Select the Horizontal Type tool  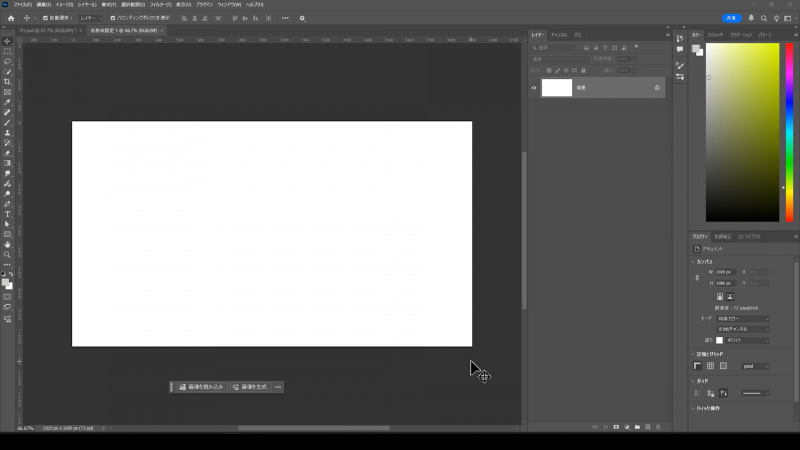(x=7, y=214)
